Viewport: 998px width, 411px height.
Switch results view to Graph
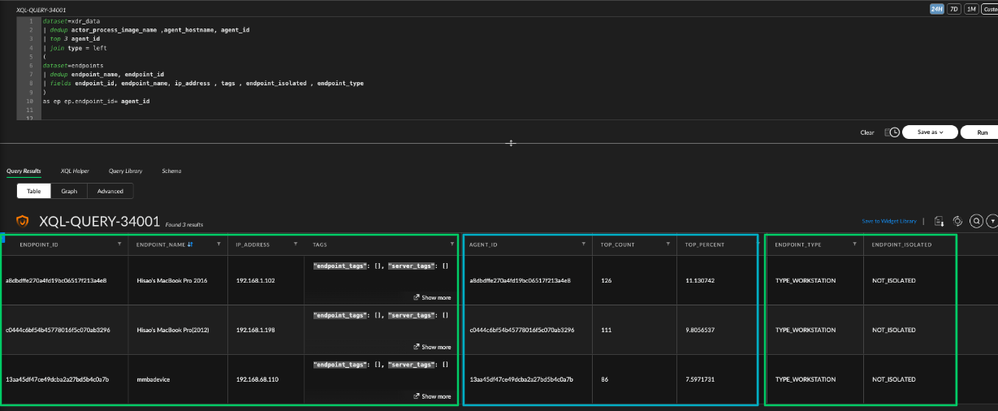point(69,191)
